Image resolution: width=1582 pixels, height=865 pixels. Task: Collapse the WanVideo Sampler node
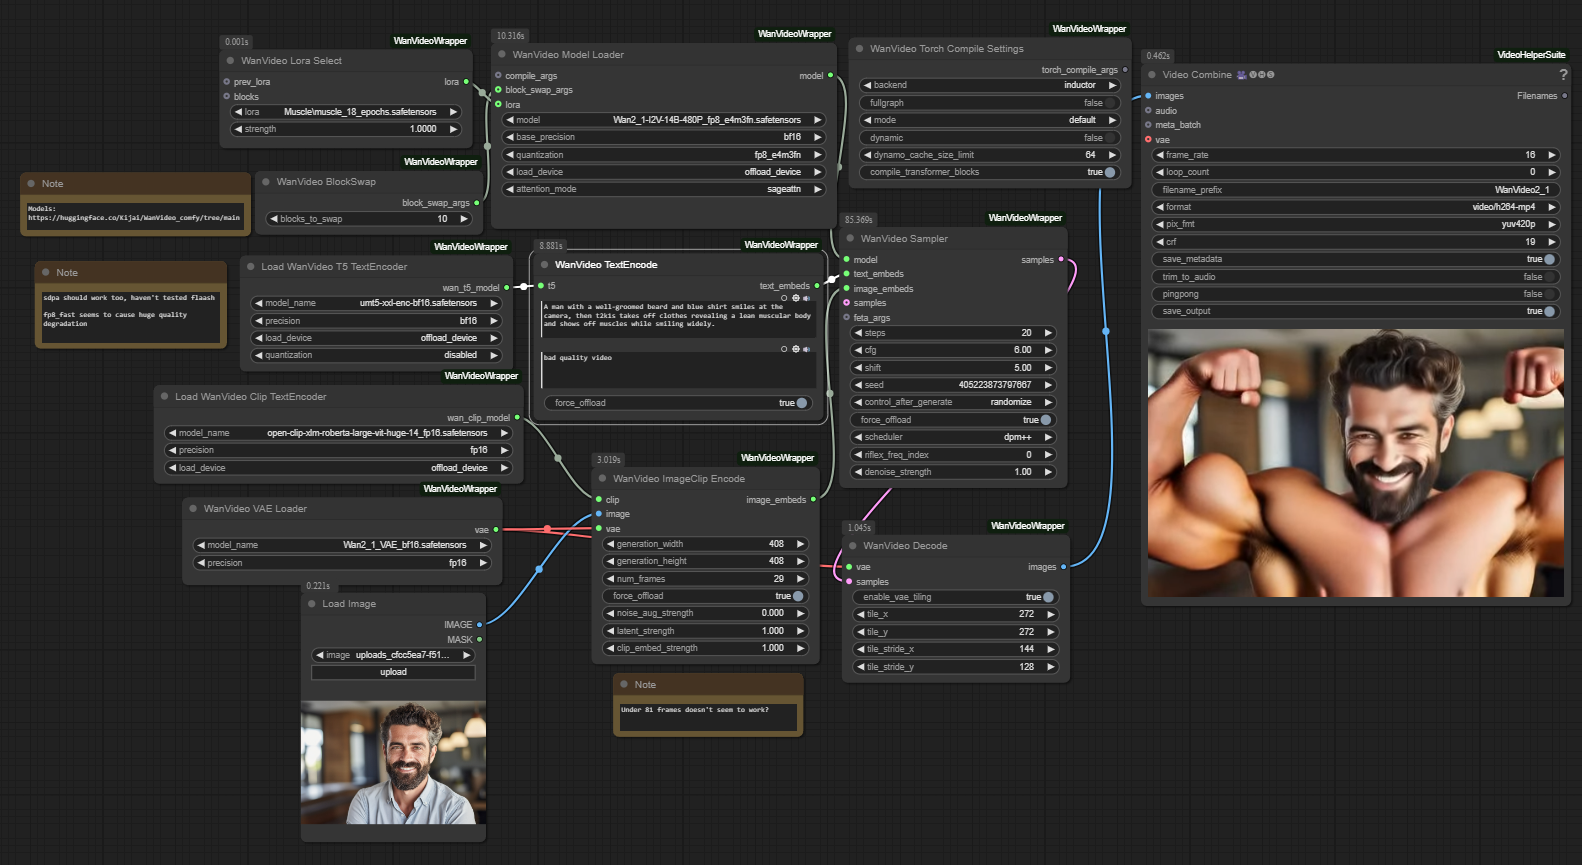click(850, 239)
